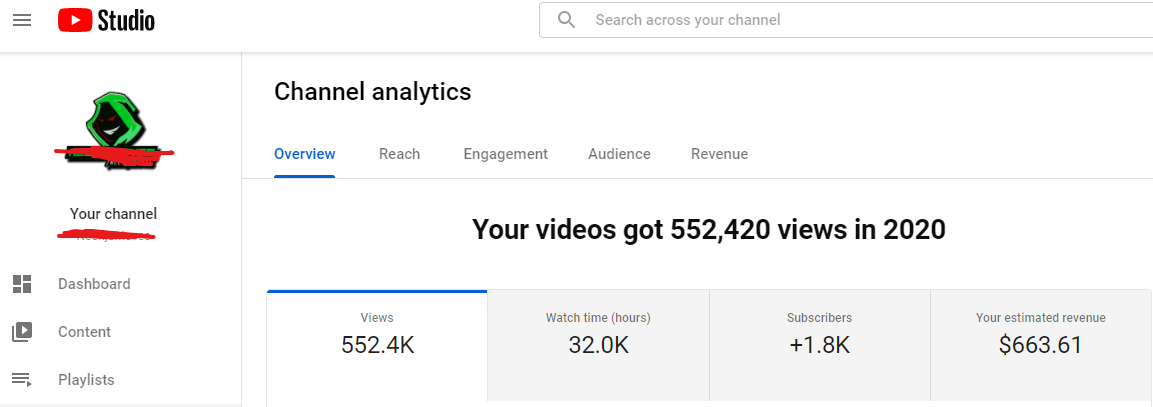Go to the Revenue tab

[719, 155]
